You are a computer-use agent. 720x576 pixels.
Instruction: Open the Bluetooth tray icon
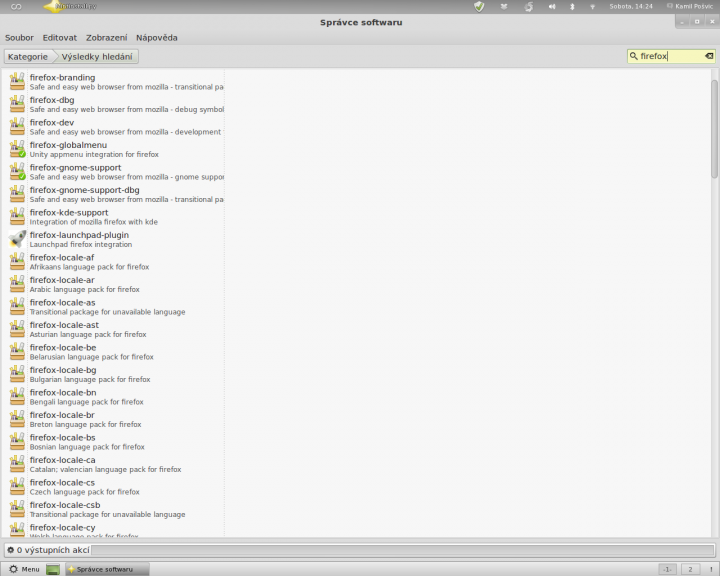(x=572, y=6)
